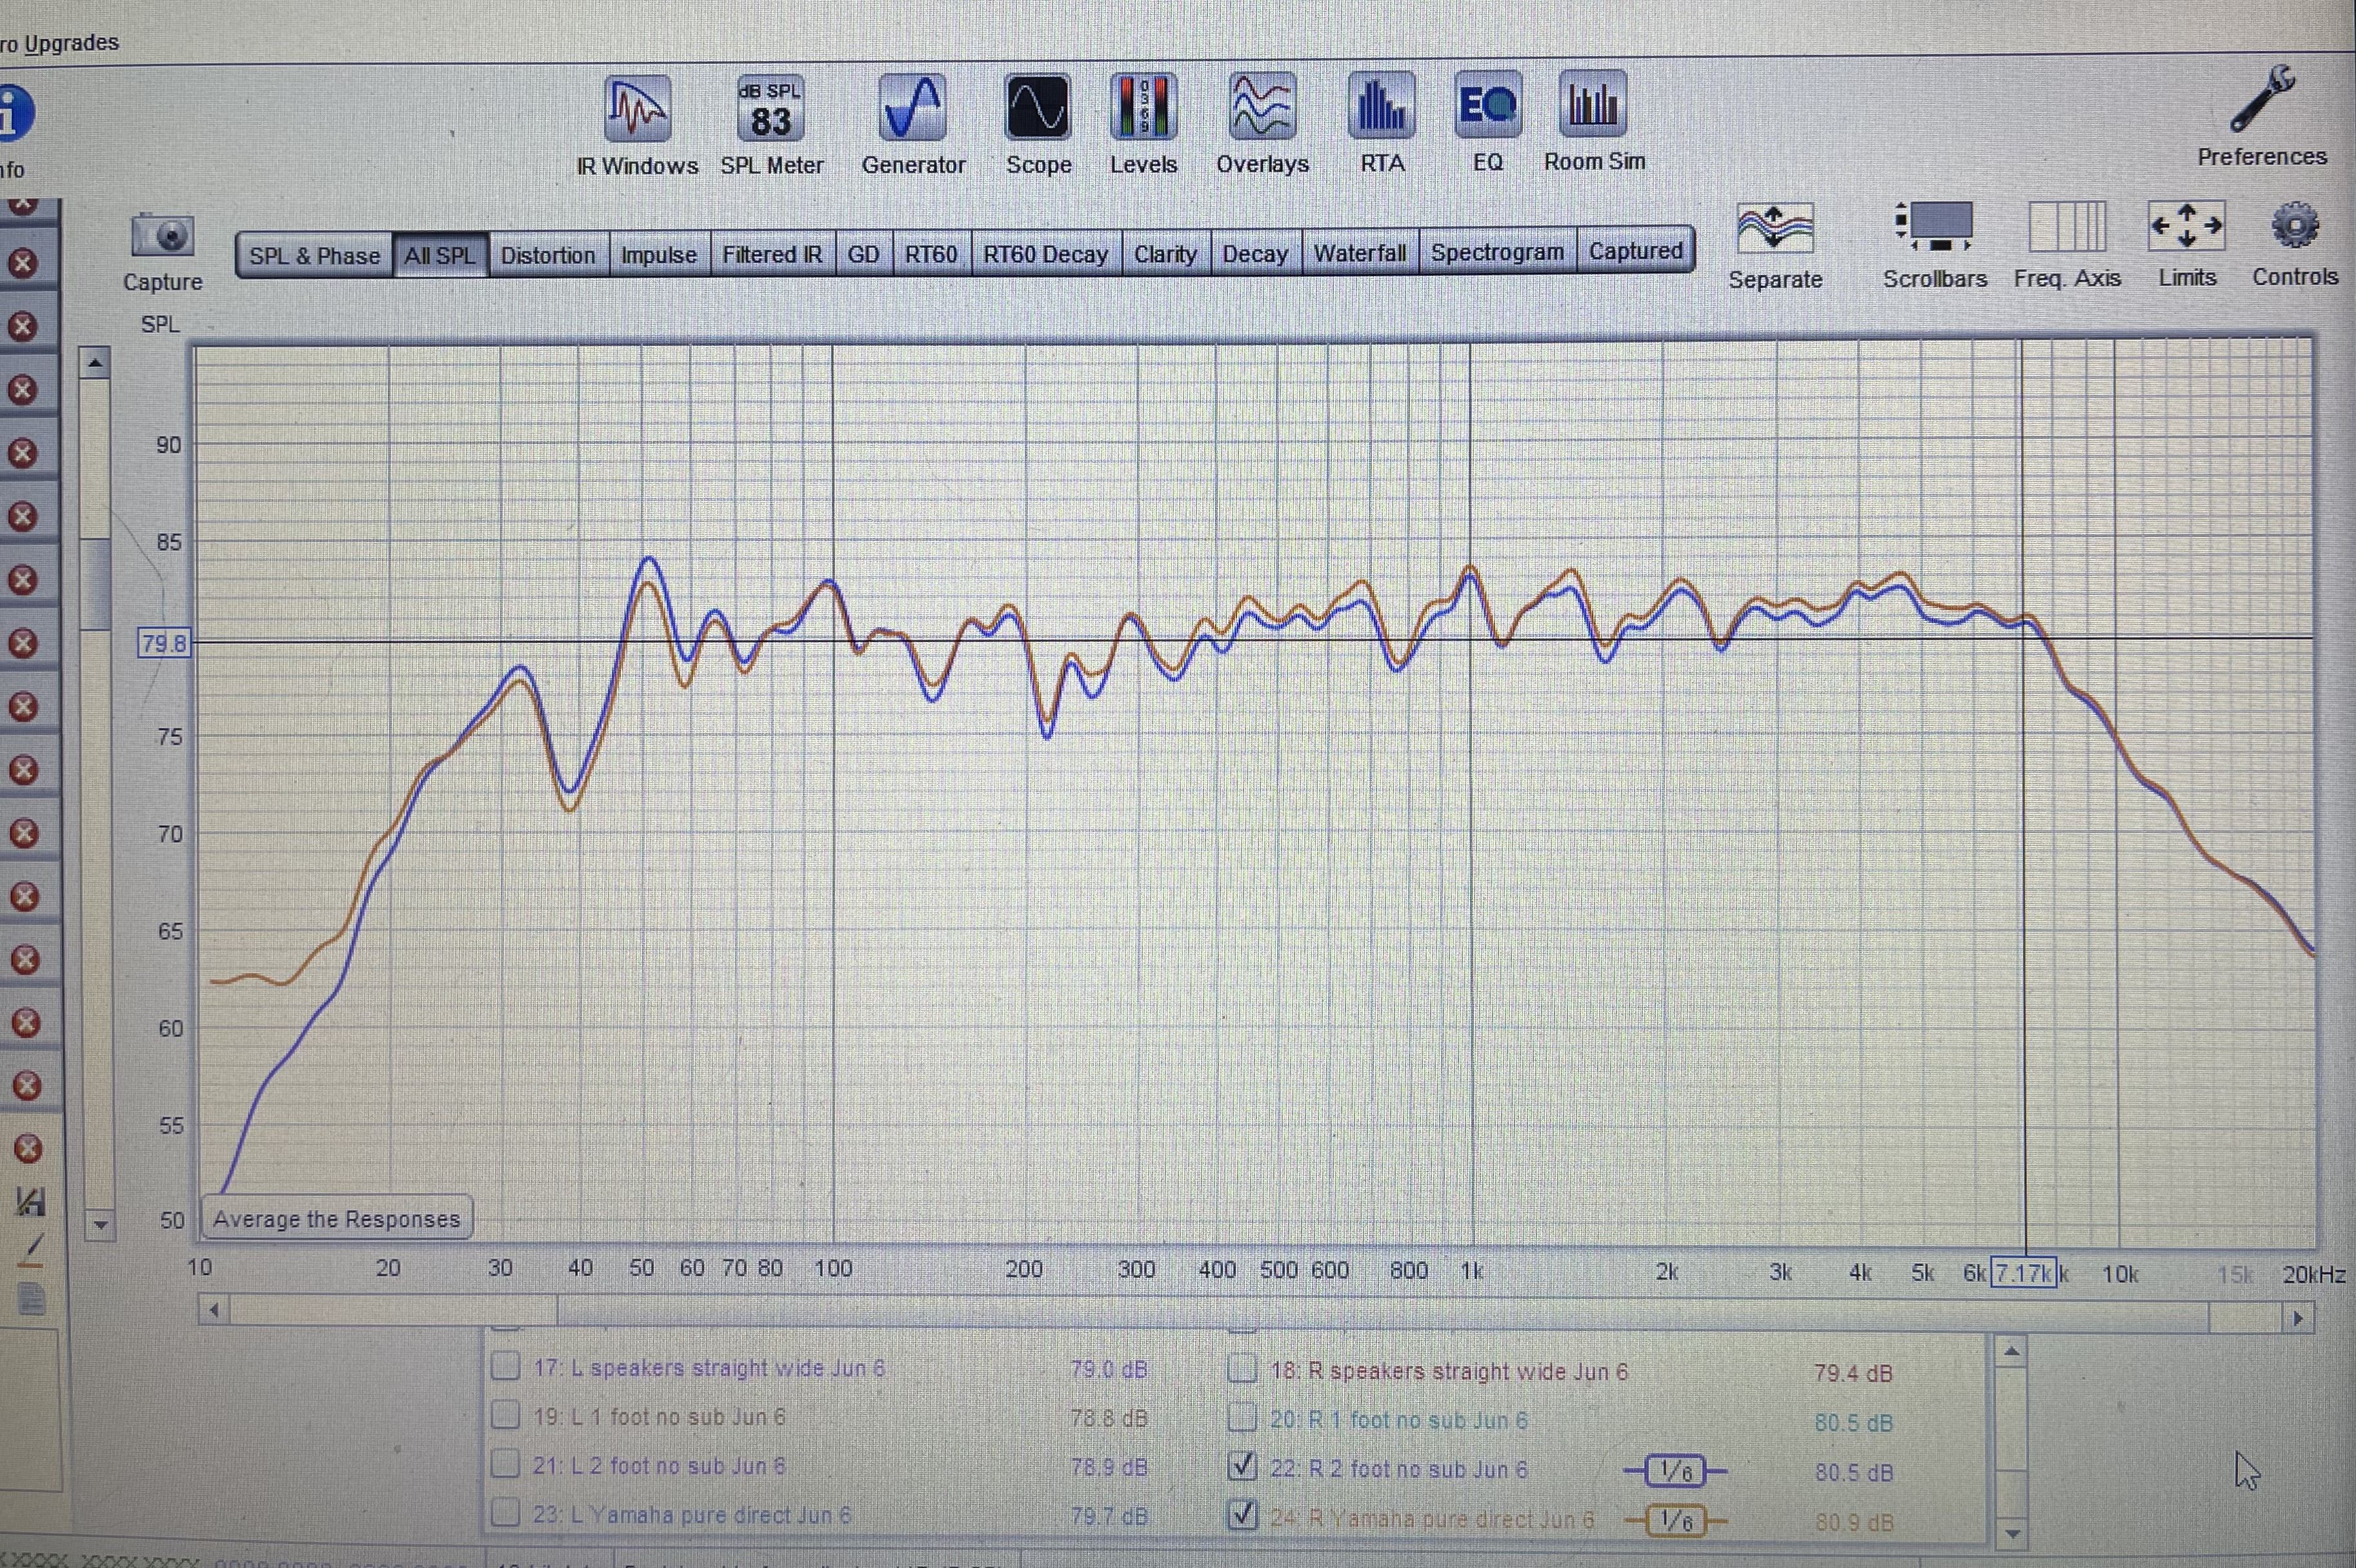The height and width of the screenshot is (1568, 2356).
Task: Switch to the Spectrogram tab
Action: pyautogui.click(x=1496, y=253)
